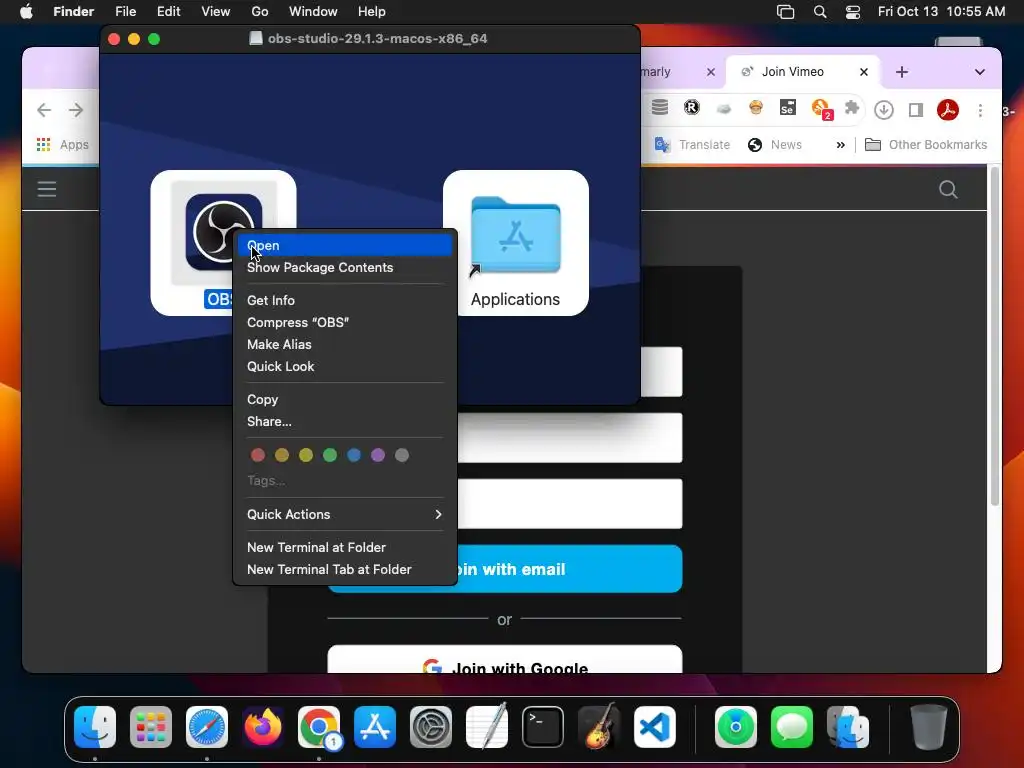Expand Chrome tab search dropdown
Screen dimensions: 1024x768
[980, 72]
